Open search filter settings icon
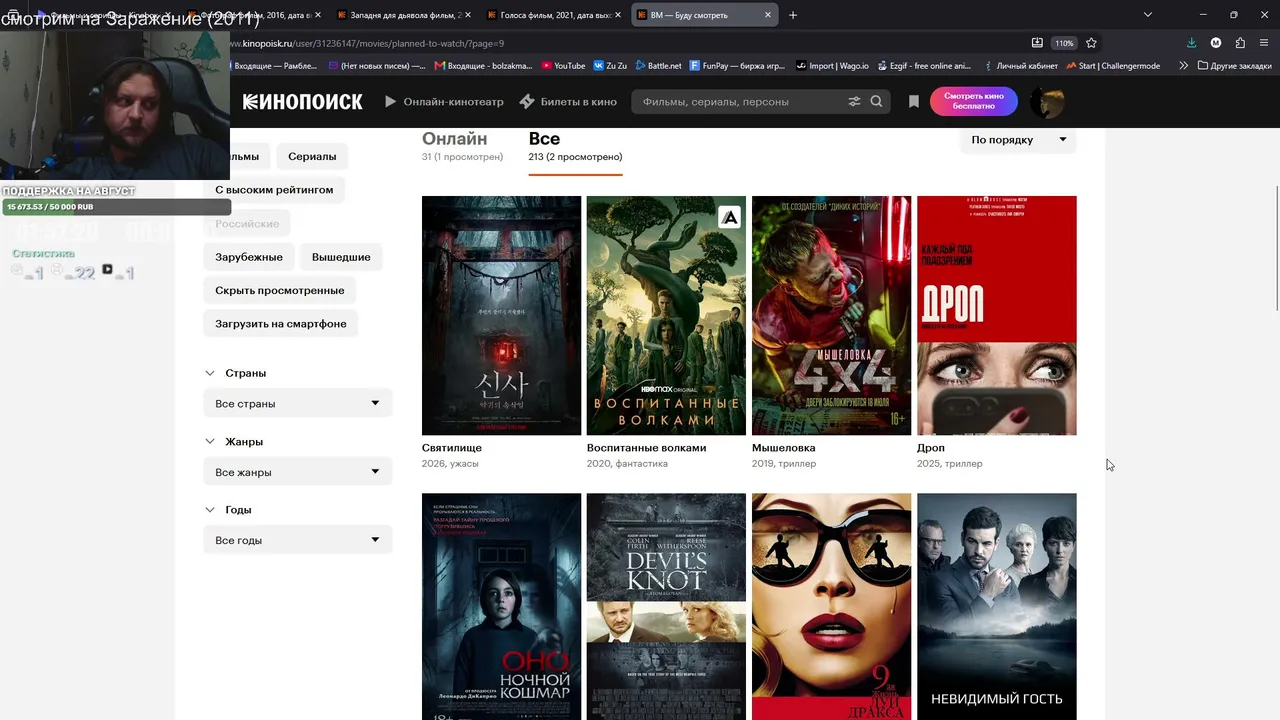1280x720 pixels. 854,101
